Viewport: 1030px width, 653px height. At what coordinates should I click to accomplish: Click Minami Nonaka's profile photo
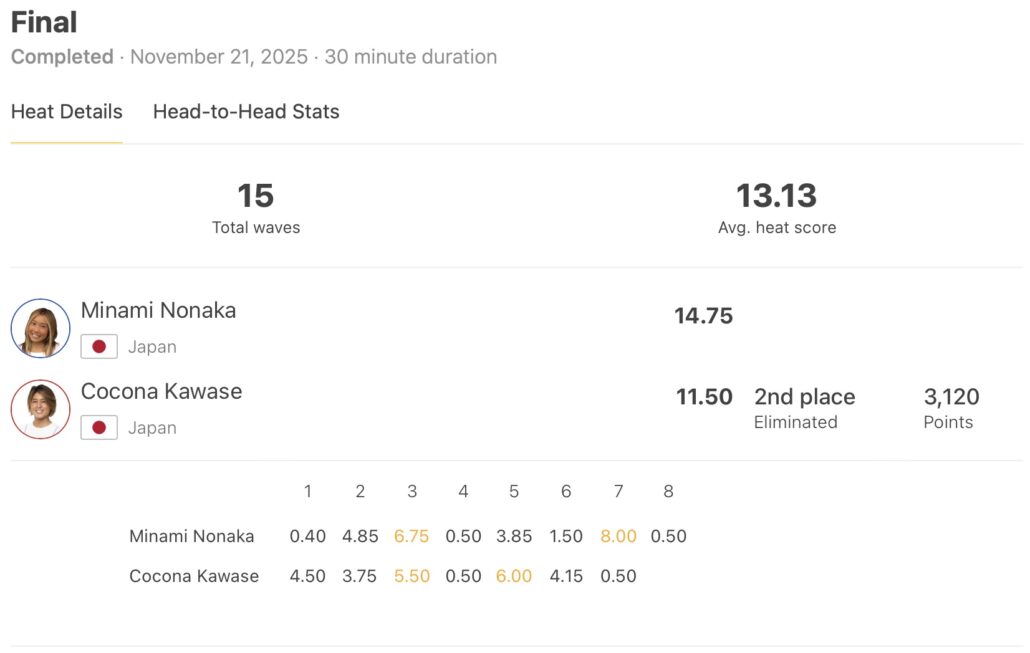click(41, 328)
